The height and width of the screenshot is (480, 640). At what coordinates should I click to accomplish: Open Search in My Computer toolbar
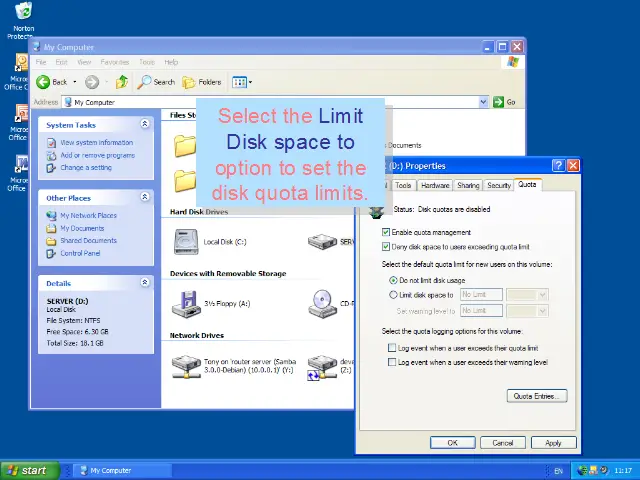[x=156, y=82]
